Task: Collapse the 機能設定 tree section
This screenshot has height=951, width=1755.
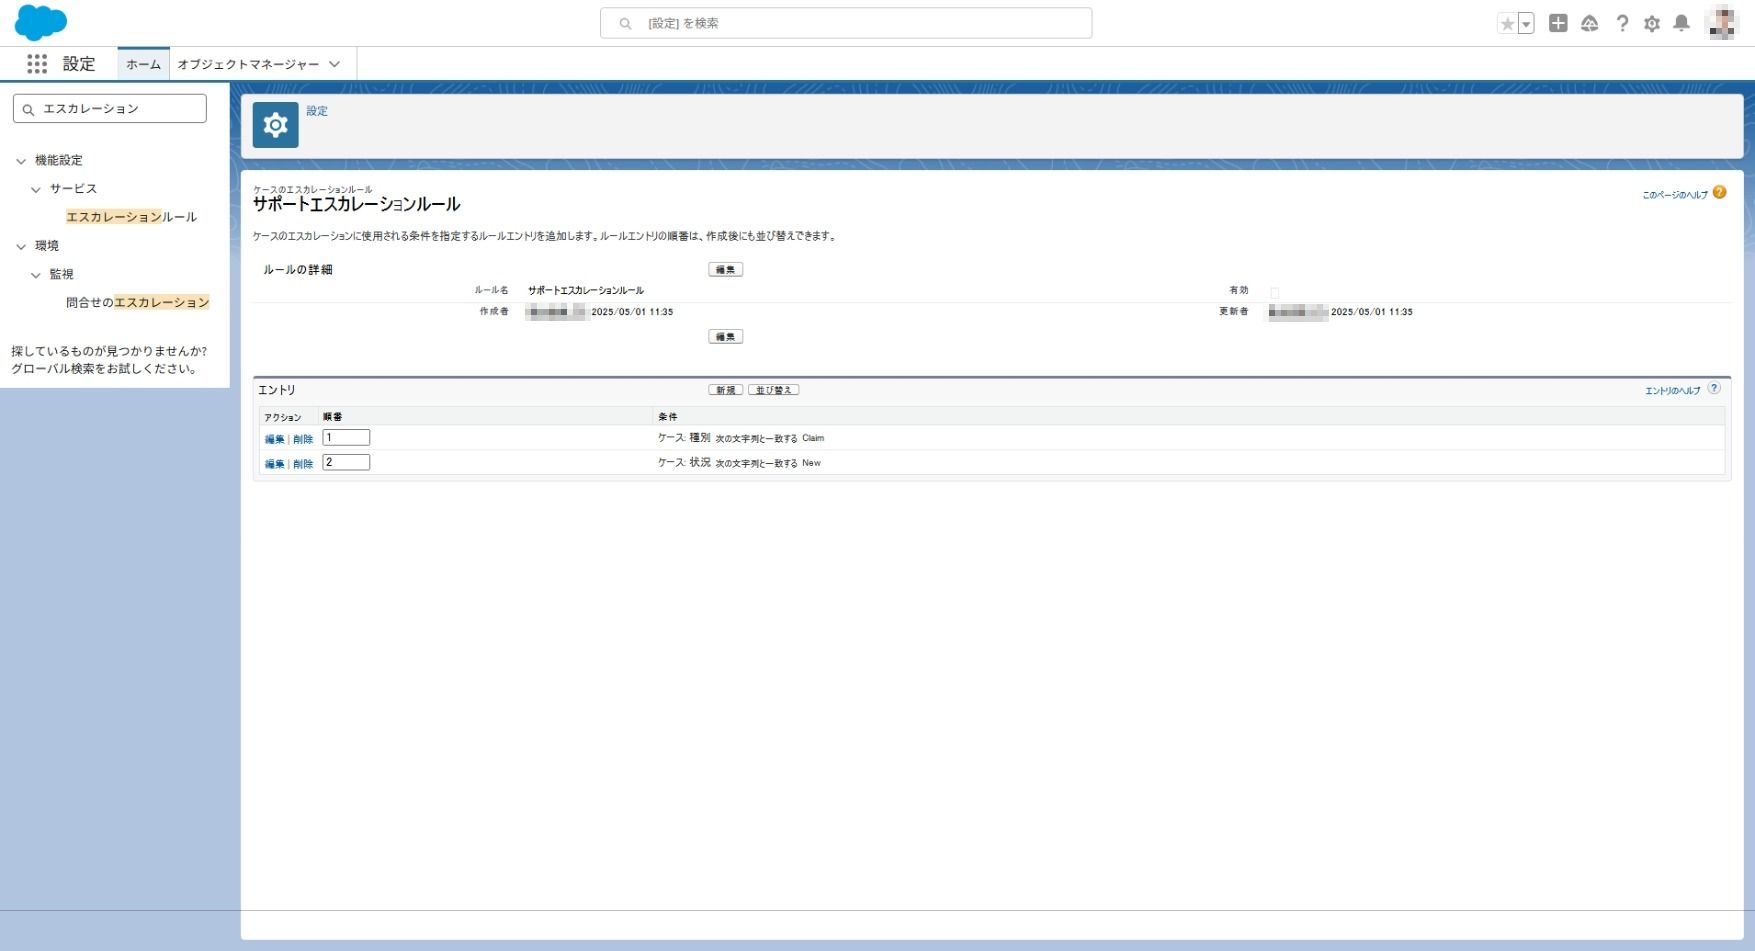Action: coord(21,161)
